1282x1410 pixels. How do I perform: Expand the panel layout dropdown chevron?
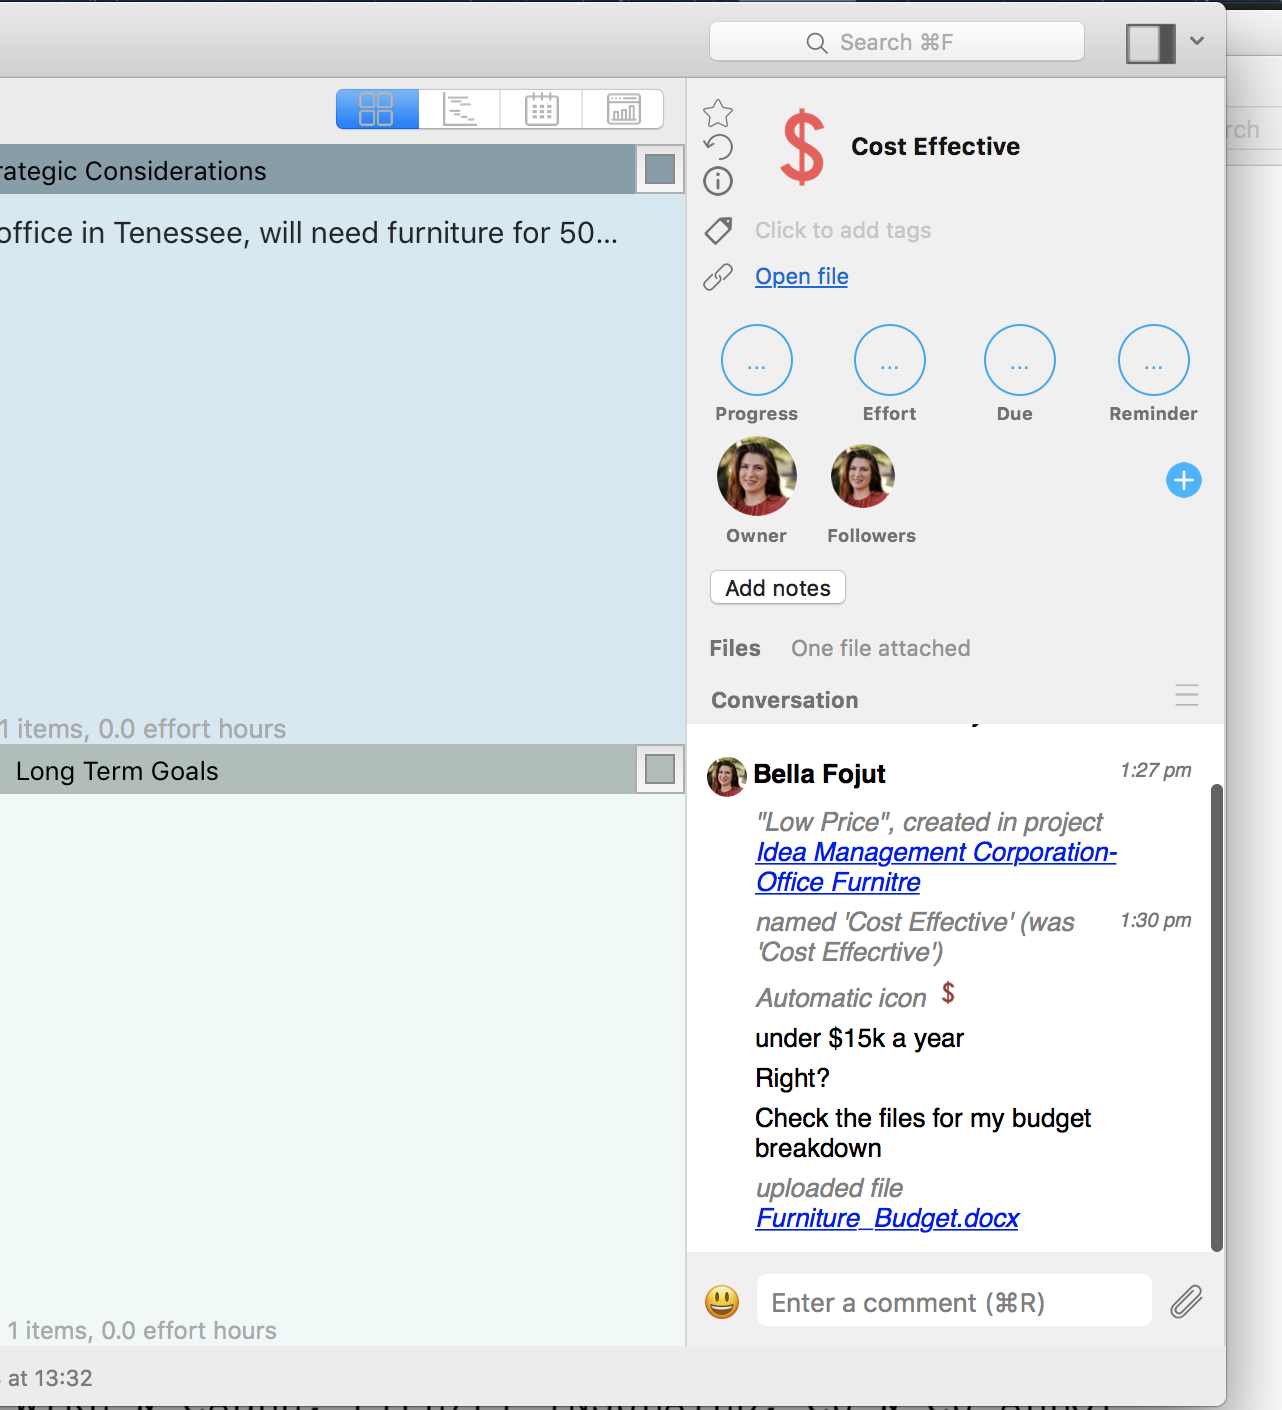click(1197, 42)
